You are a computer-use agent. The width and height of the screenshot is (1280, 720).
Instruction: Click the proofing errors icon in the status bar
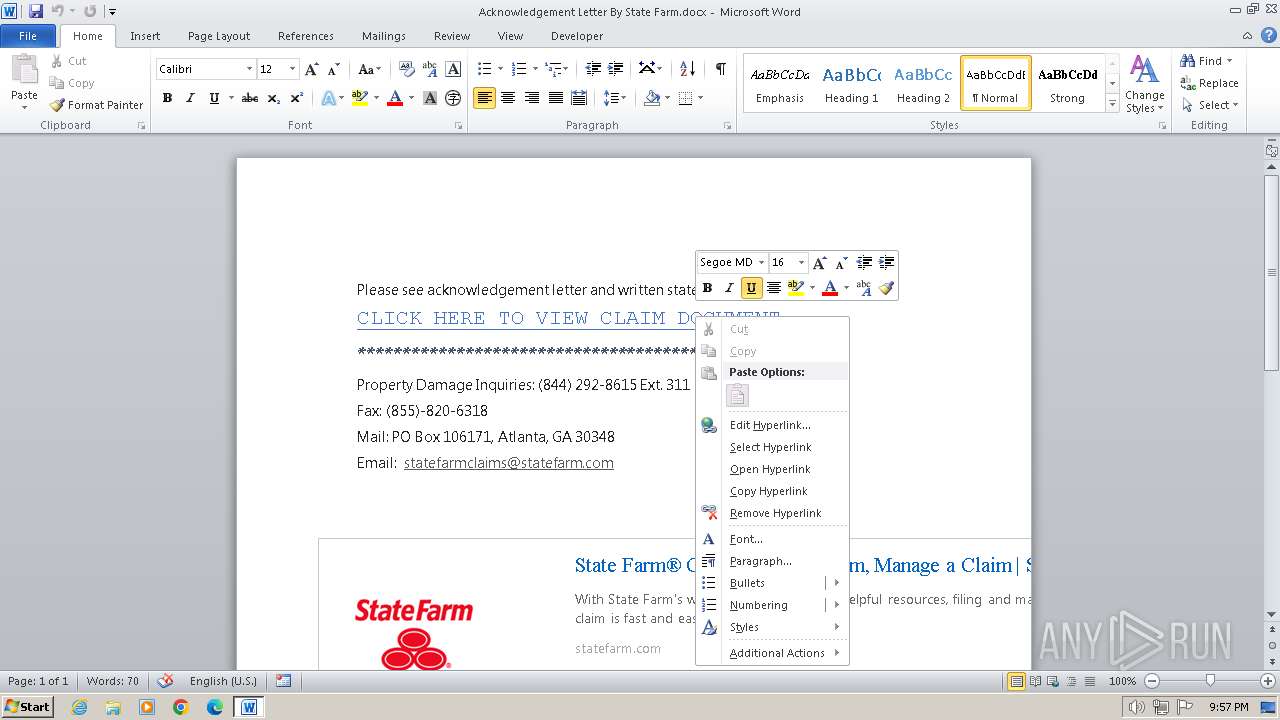coord(165,681)
